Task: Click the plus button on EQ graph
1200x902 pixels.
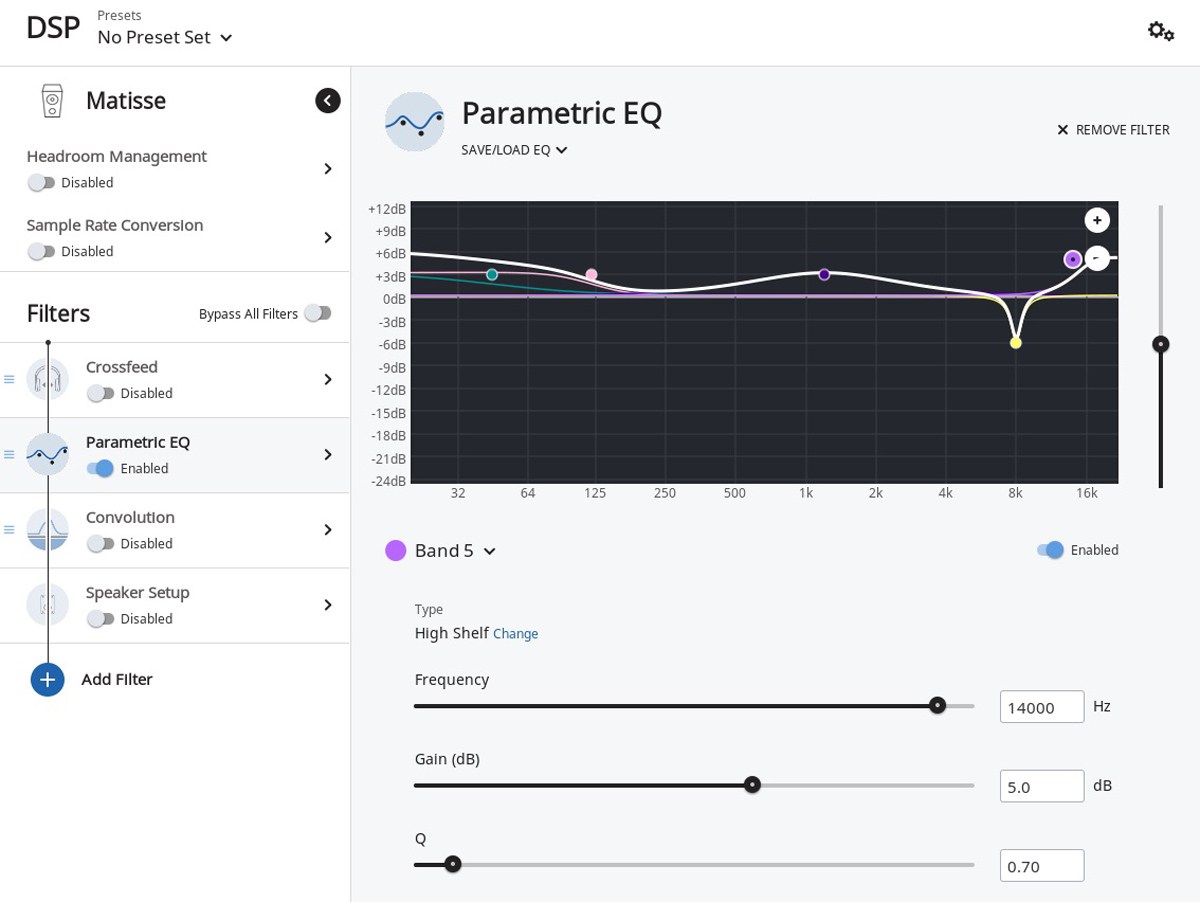Action: (1097, 221)
